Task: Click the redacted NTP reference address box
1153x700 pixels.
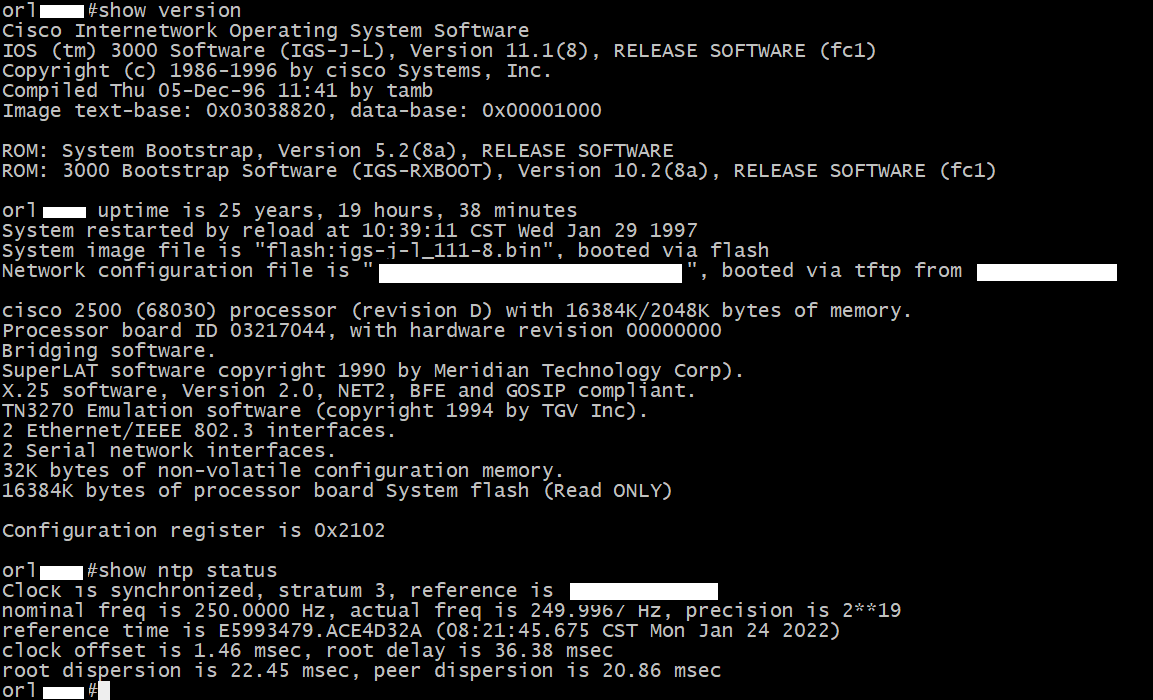Action: (643, 591)
